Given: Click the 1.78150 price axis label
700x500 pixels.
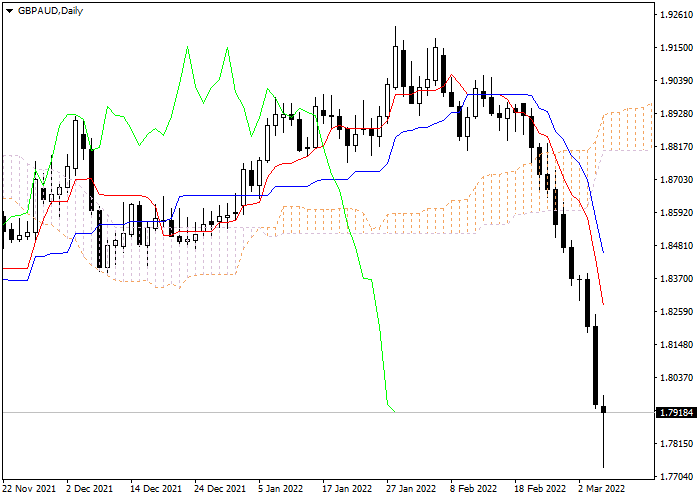Looking at the screenshot, I should pyautogui.click(x=677, y=444).
